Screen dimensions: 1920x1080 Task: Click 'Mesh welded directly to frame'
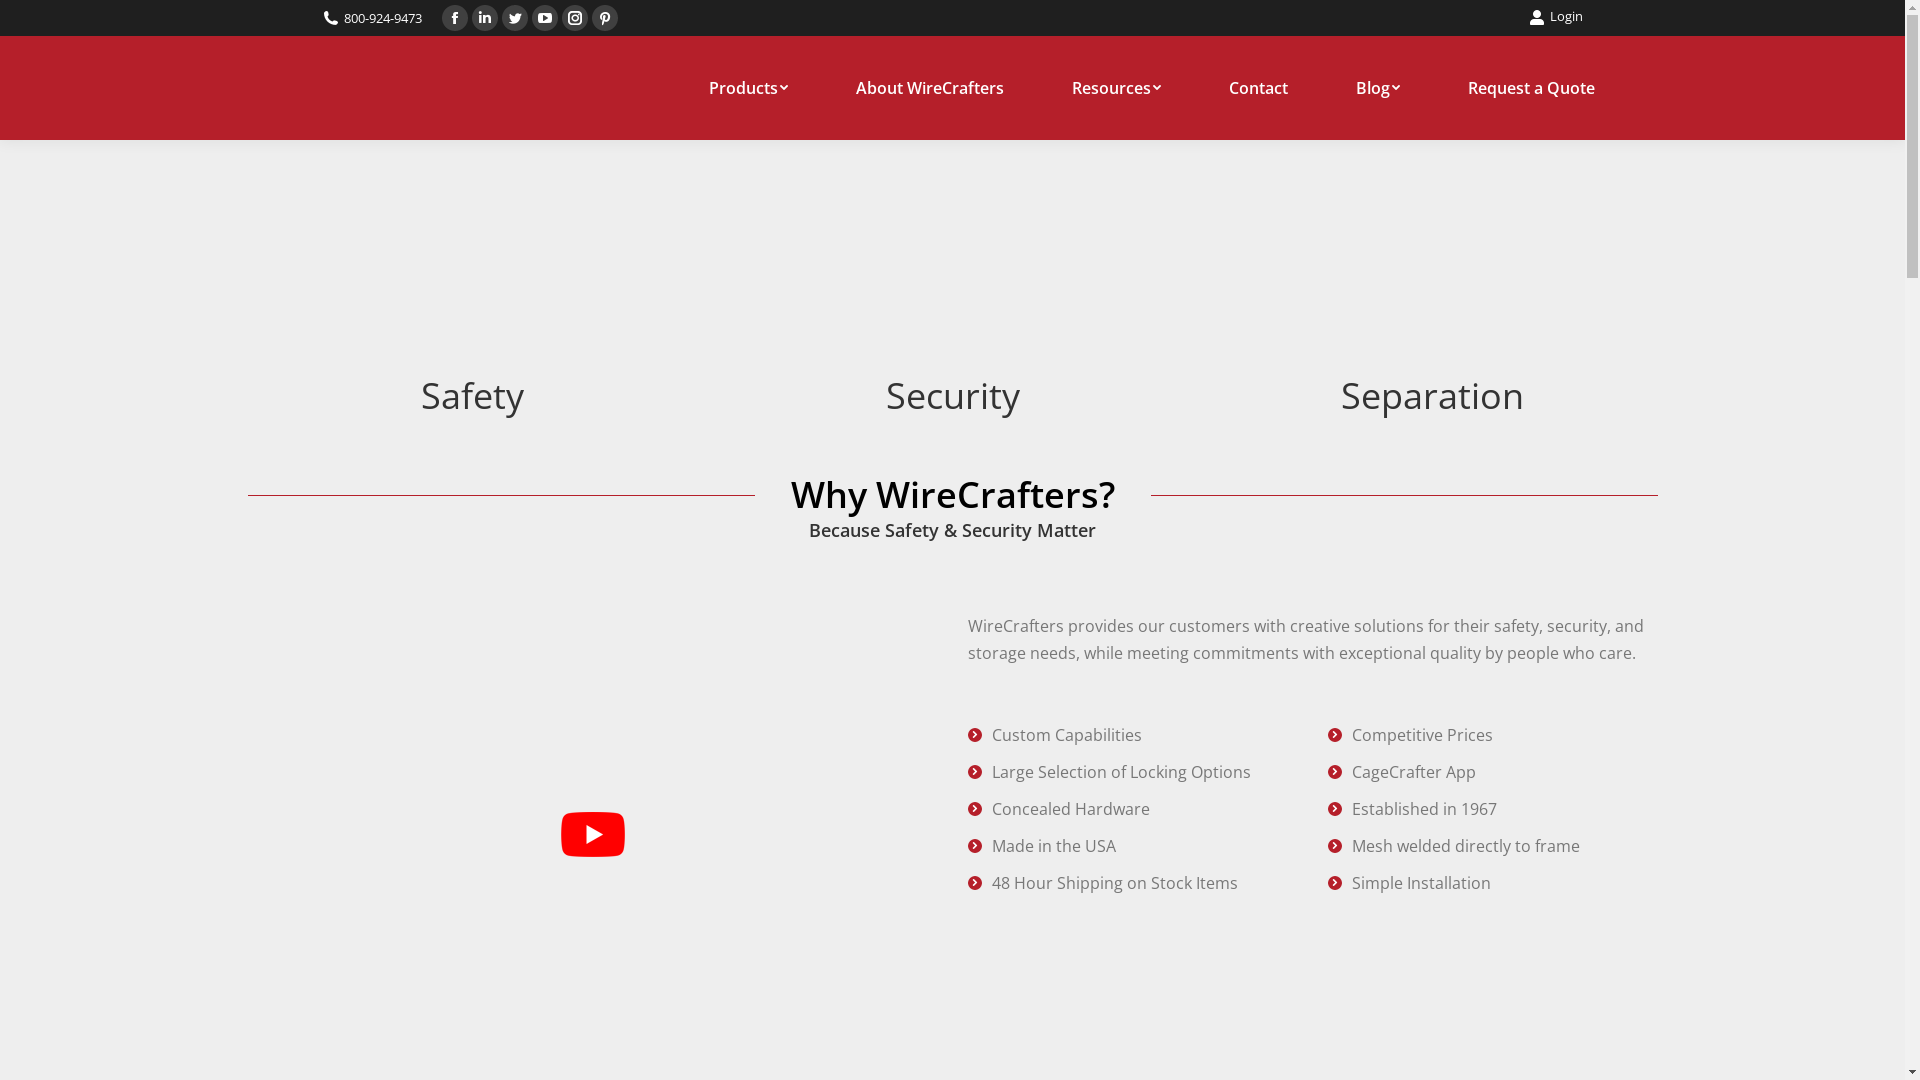(x=1465, y=846)
